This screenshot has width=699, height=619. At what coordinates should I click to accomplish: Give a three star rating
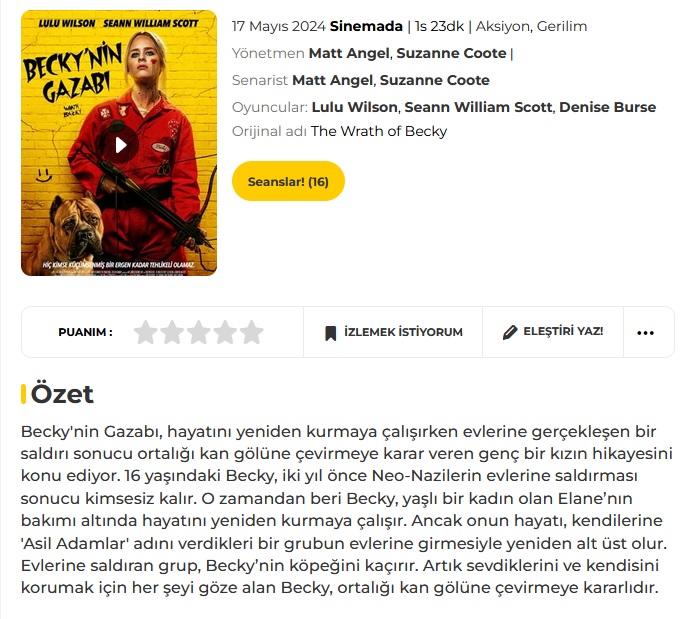click(198, 332)
